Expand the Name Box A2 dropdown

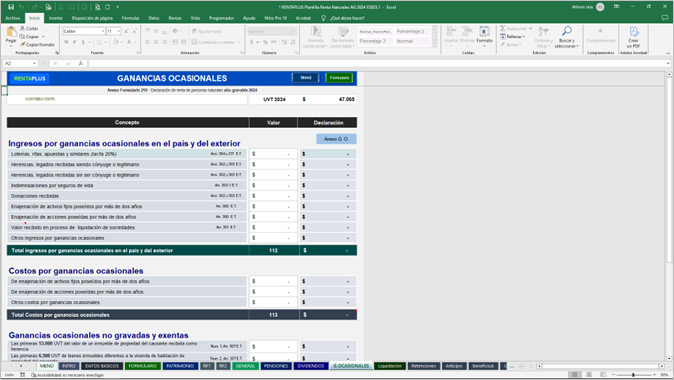tap(34, 63)
